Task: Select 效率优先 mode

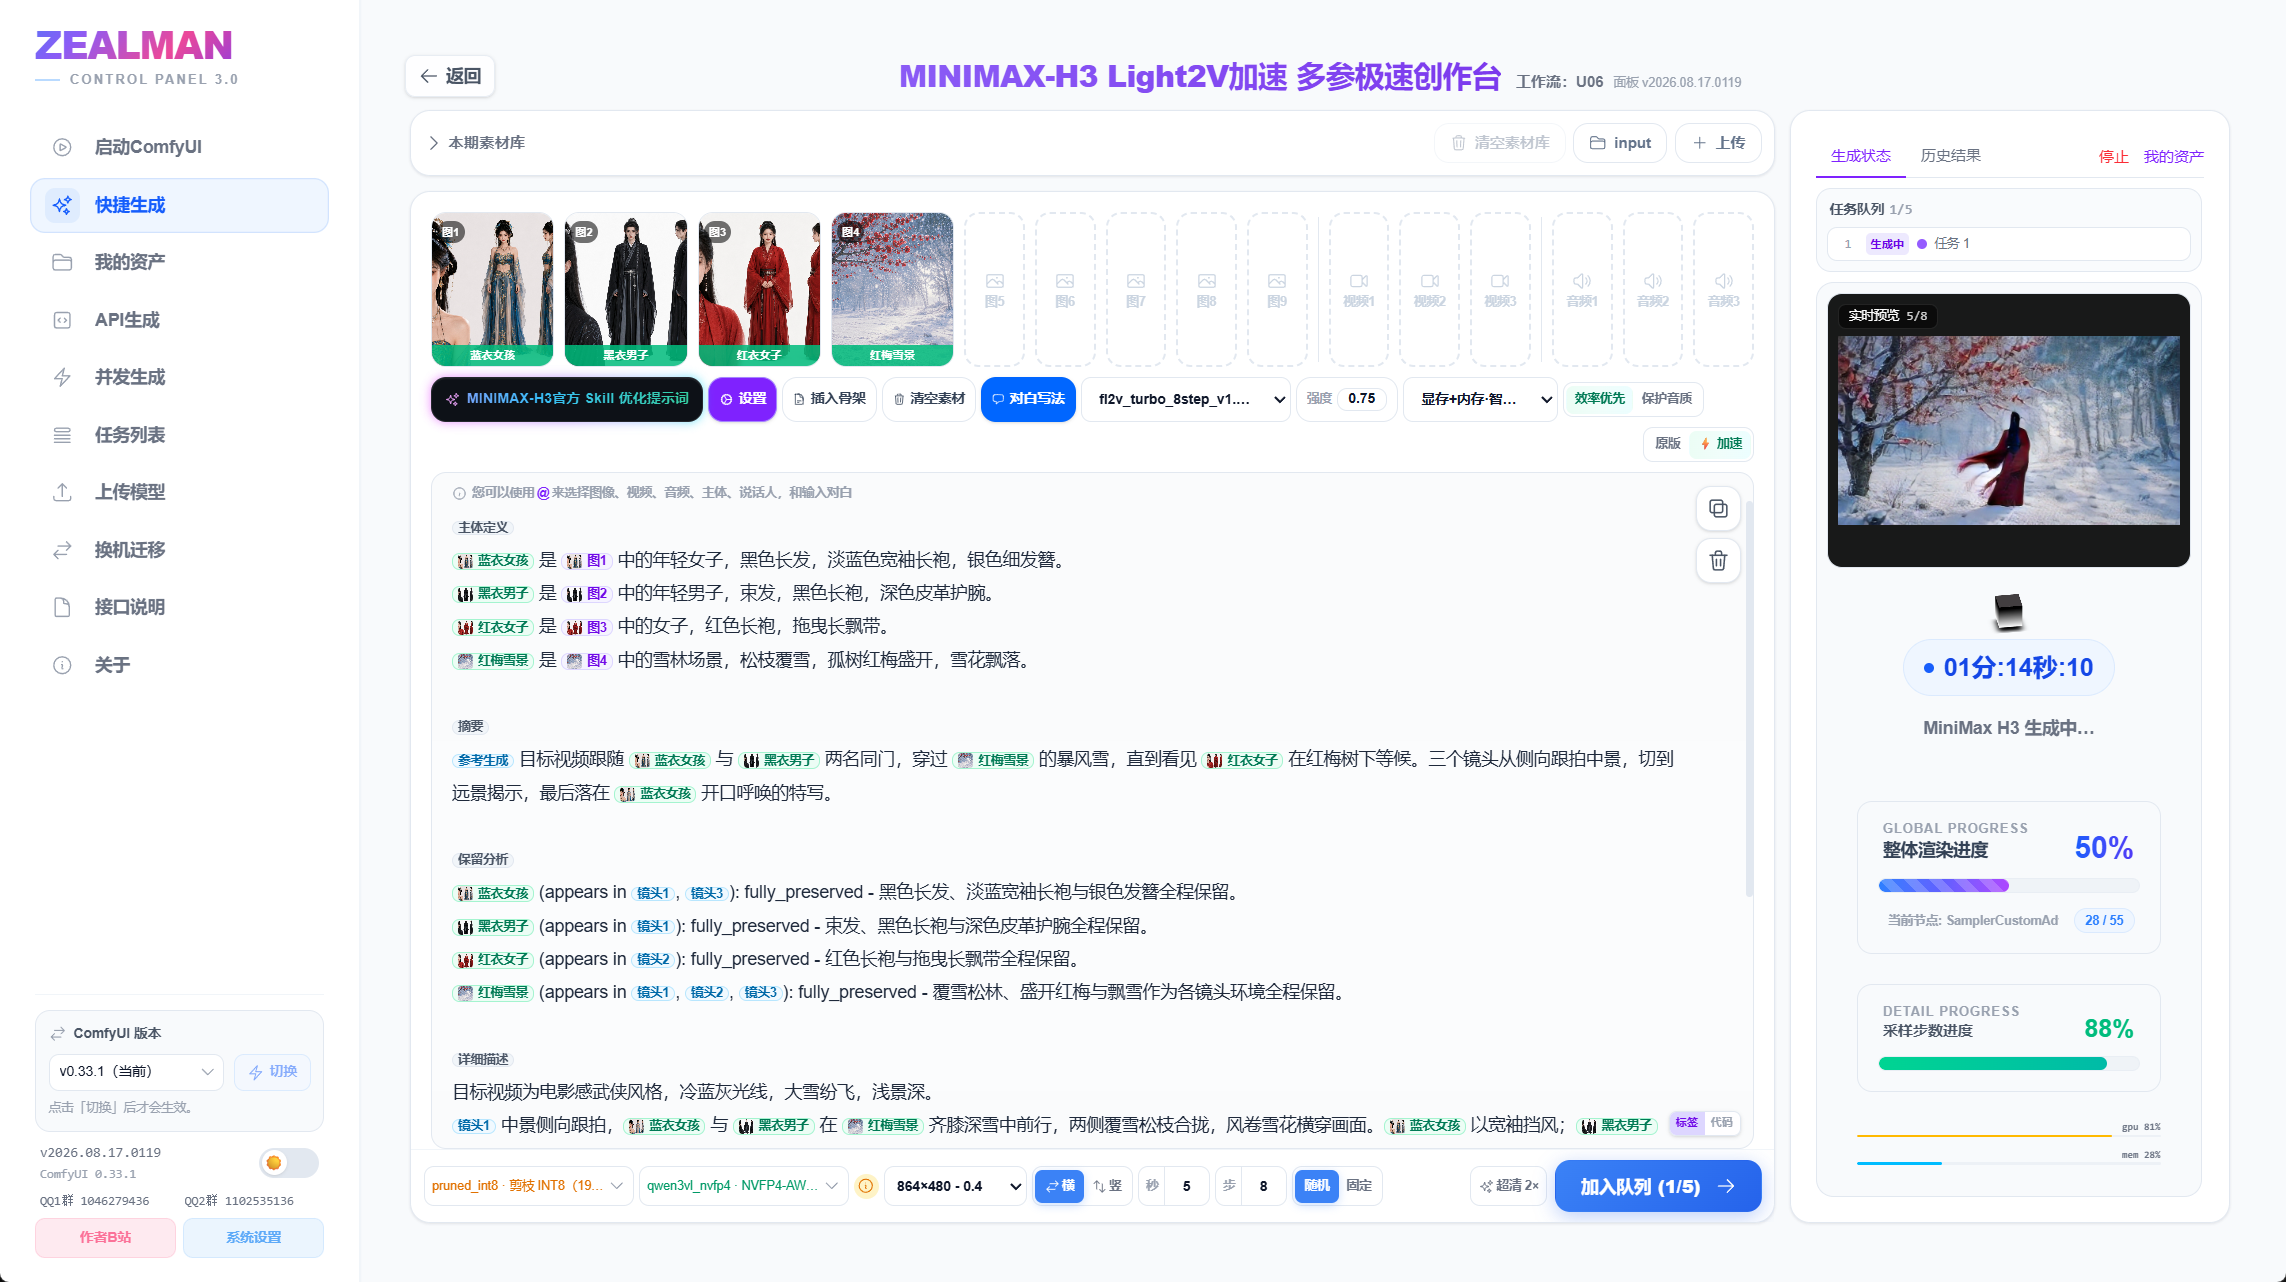Action: click(x=1599, y=399)
